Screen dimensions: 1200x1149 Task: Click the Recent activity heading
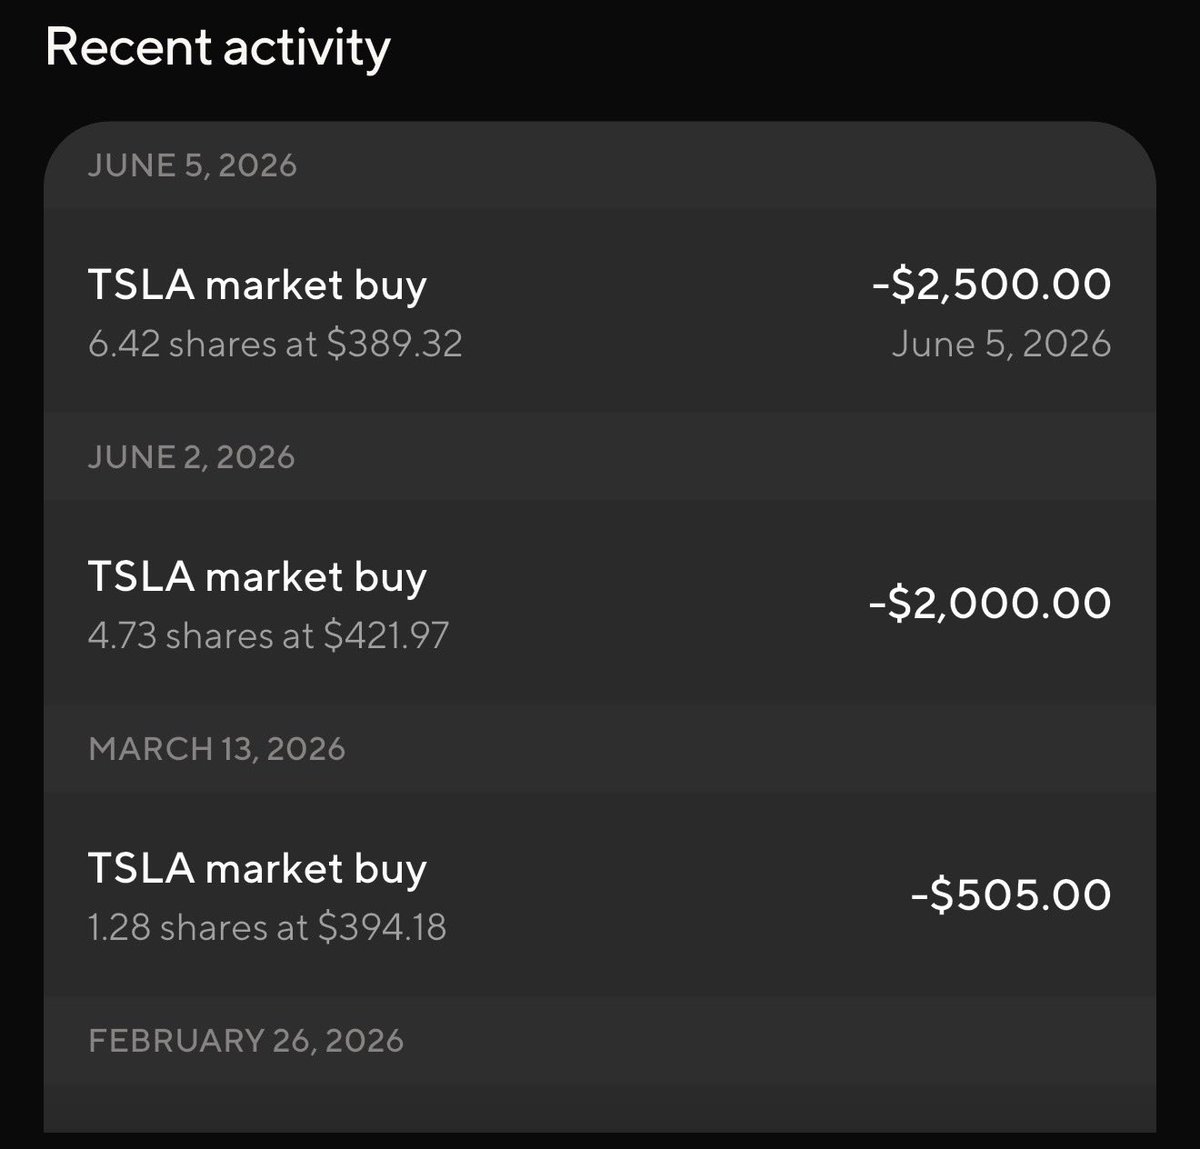pyautogui.click(x=218, y=47)
